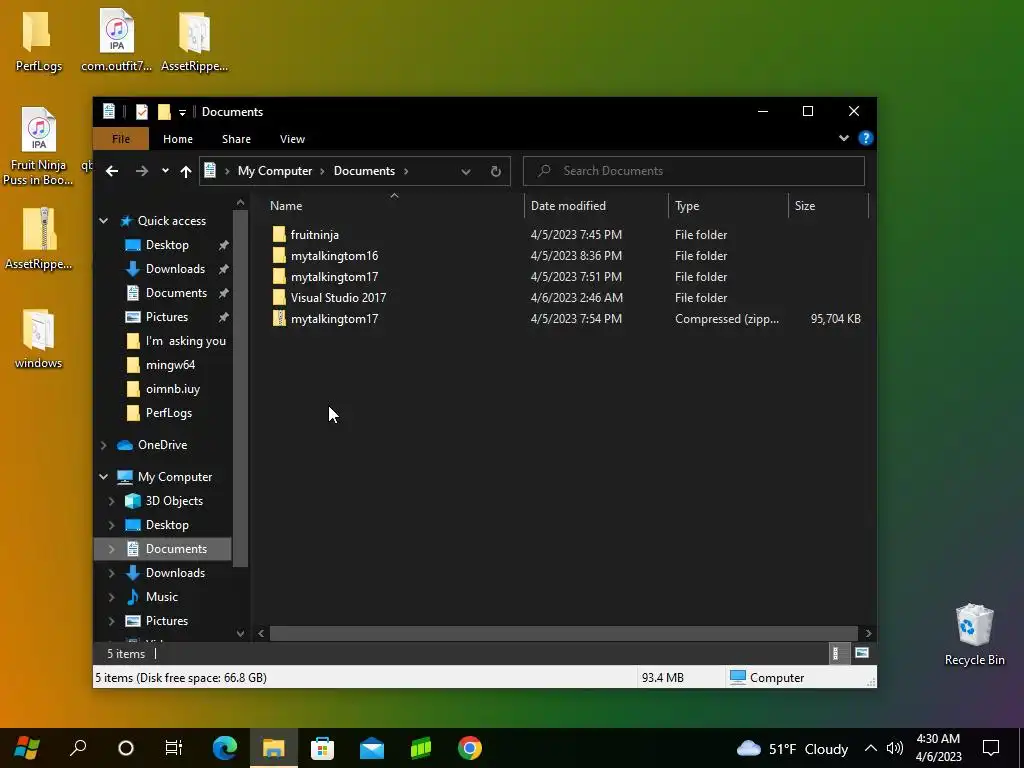Sort by the Name column header
This screenshot has width=1024, height=768.
394,206
